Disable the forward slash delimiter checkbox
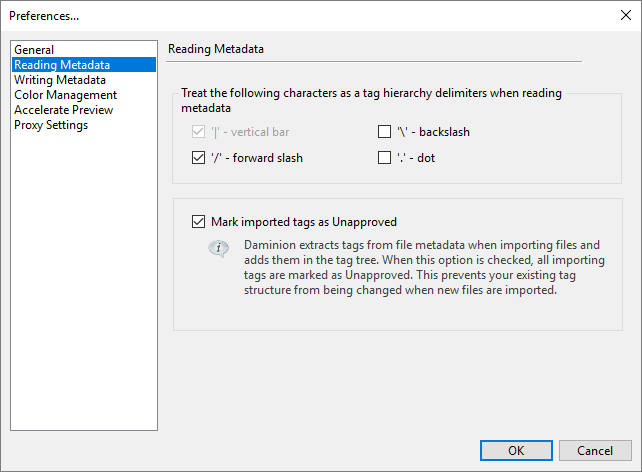This screenshot has width=642, height=472. pos(197,158)
